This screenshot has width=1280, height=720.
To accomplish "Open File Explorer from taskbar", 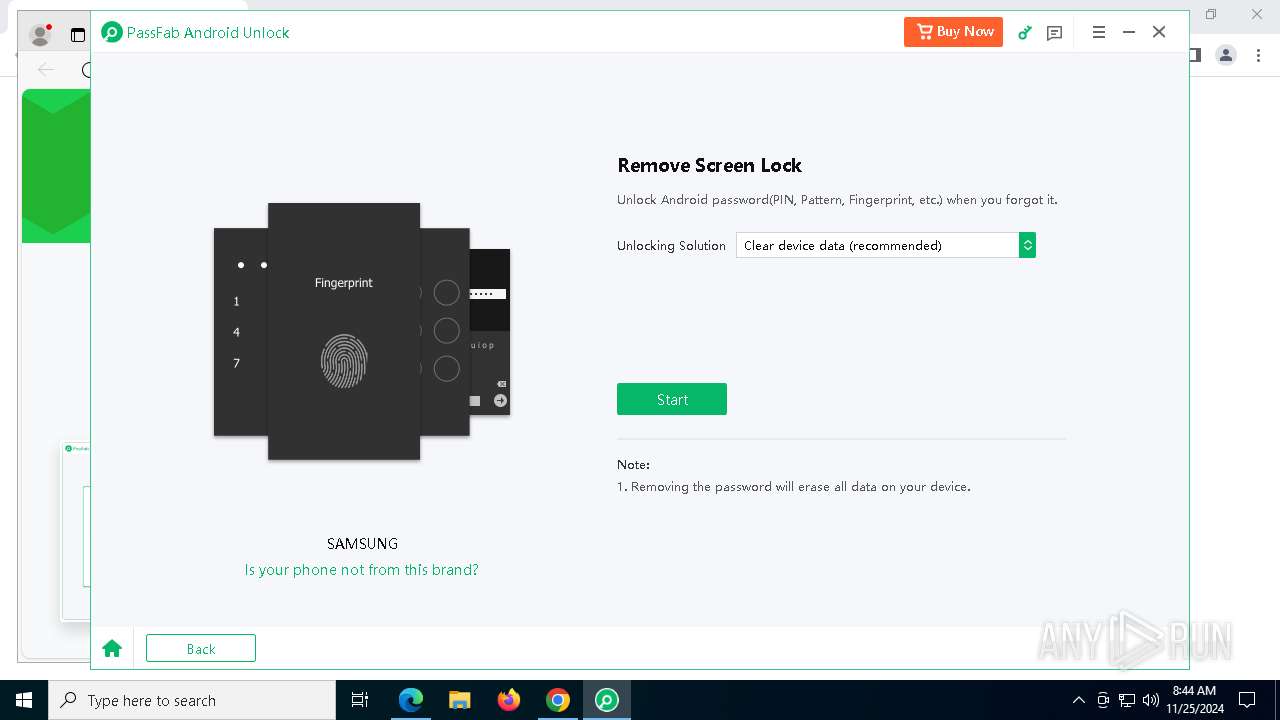I will (460, 700).
